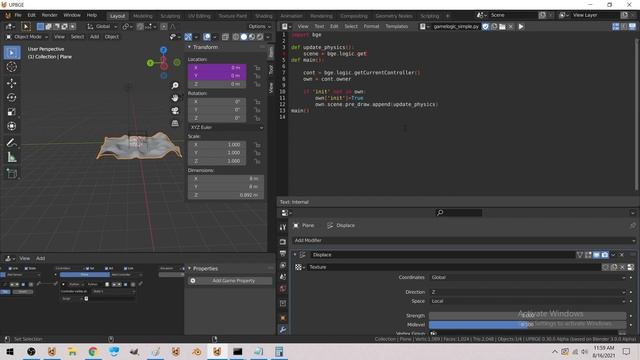Click the viewport pan hand icon
The height and width of the screenshot is (360, 640).
[x=175, y=98]
